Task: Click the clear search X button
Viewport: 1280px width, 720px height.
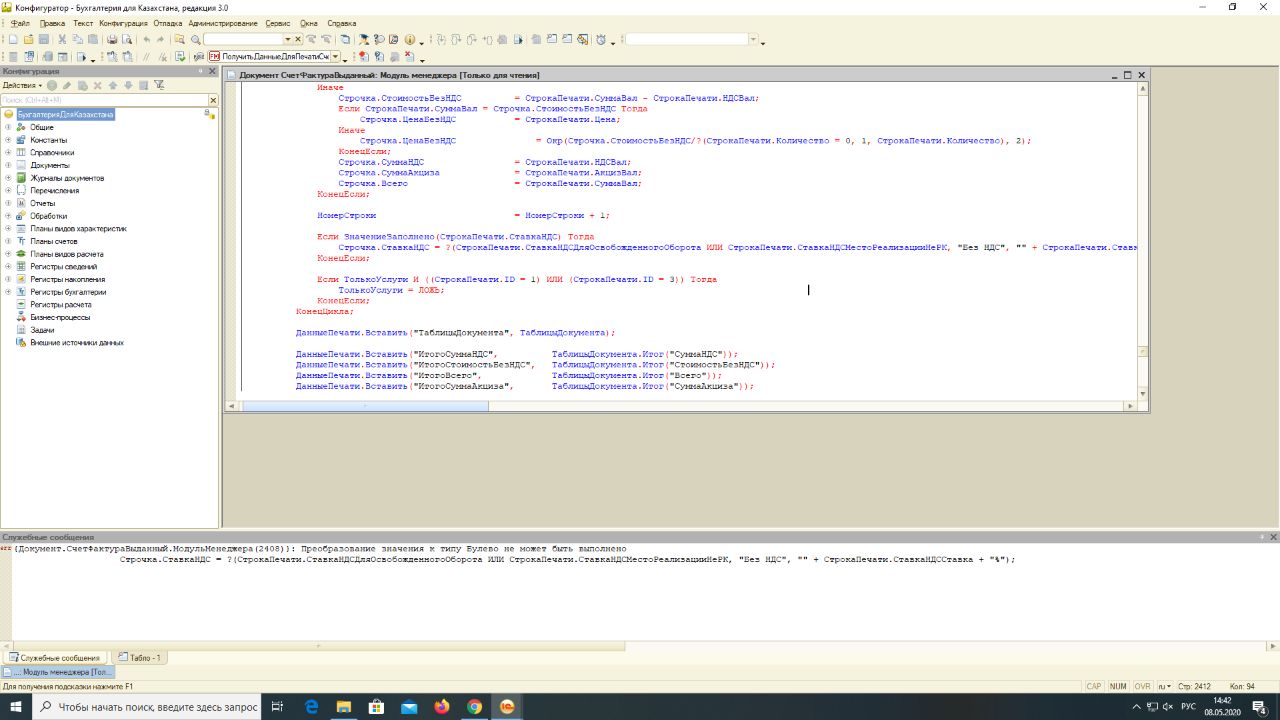Action: pyautogui.click(x=213, y=100)
